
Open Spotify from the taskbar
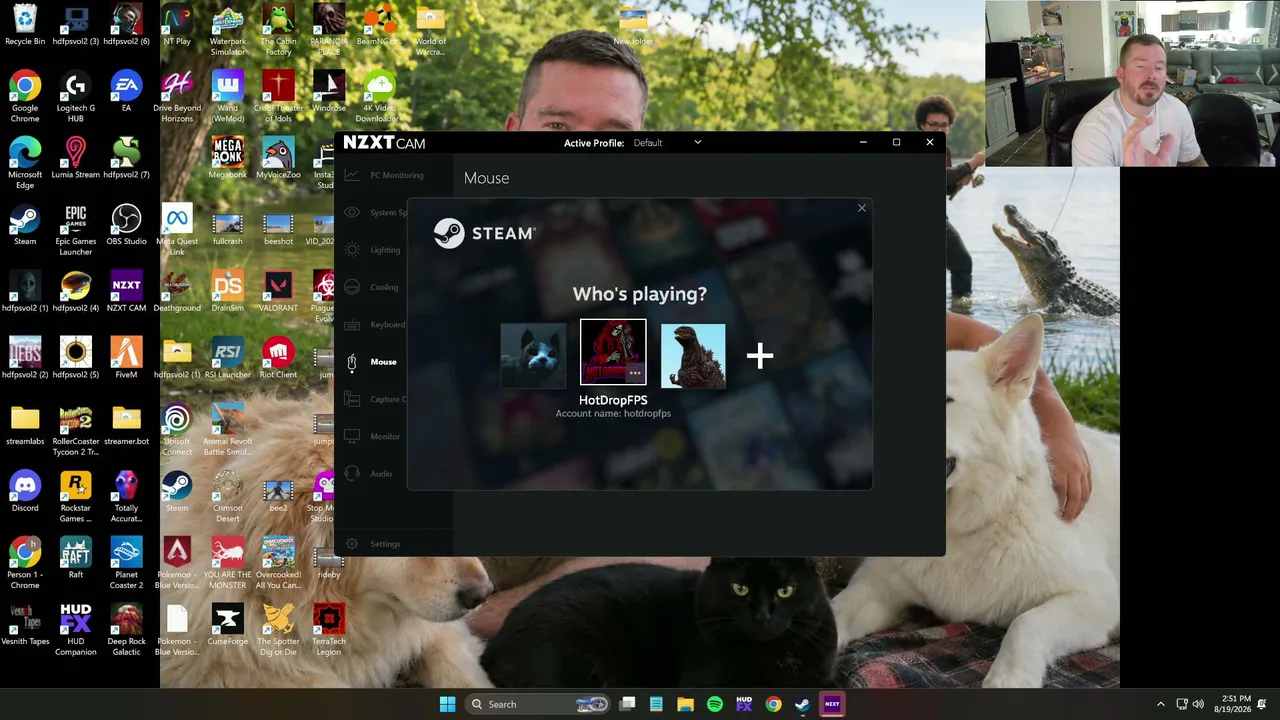(715, 704)
